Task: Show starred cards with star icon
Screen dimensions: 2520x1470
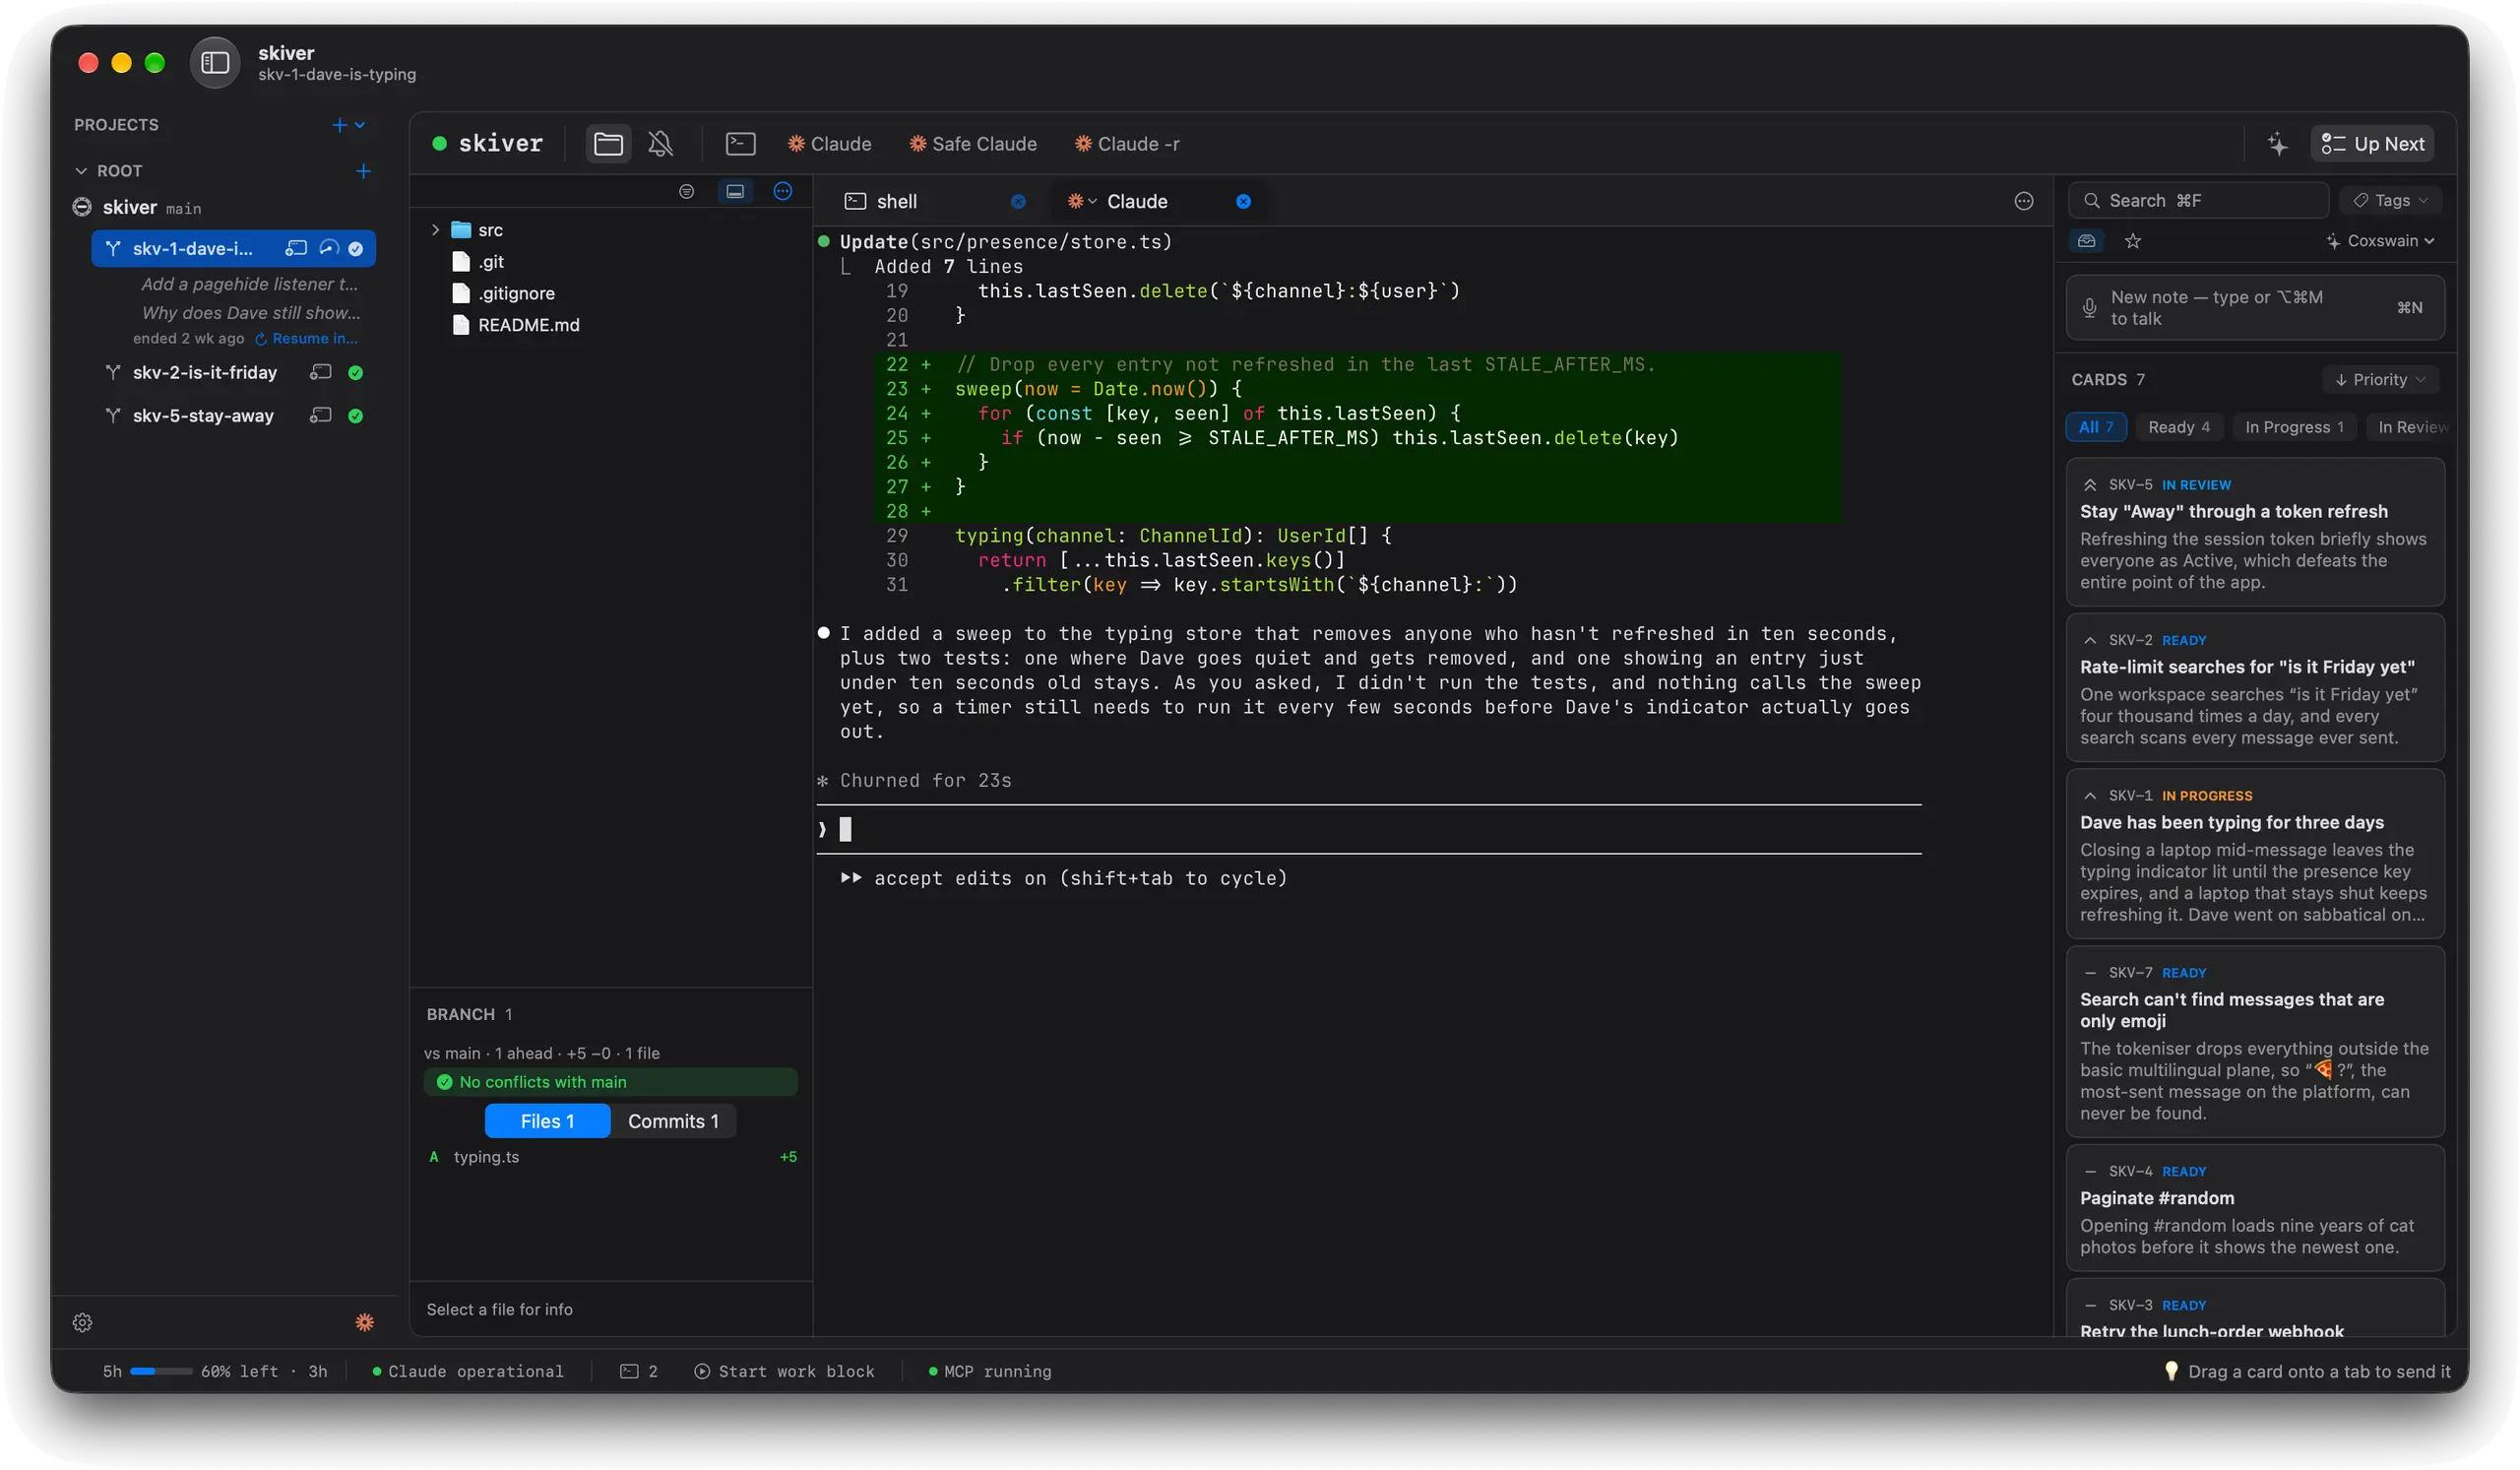Action: pyautogui.click(x=2132, y=241)
